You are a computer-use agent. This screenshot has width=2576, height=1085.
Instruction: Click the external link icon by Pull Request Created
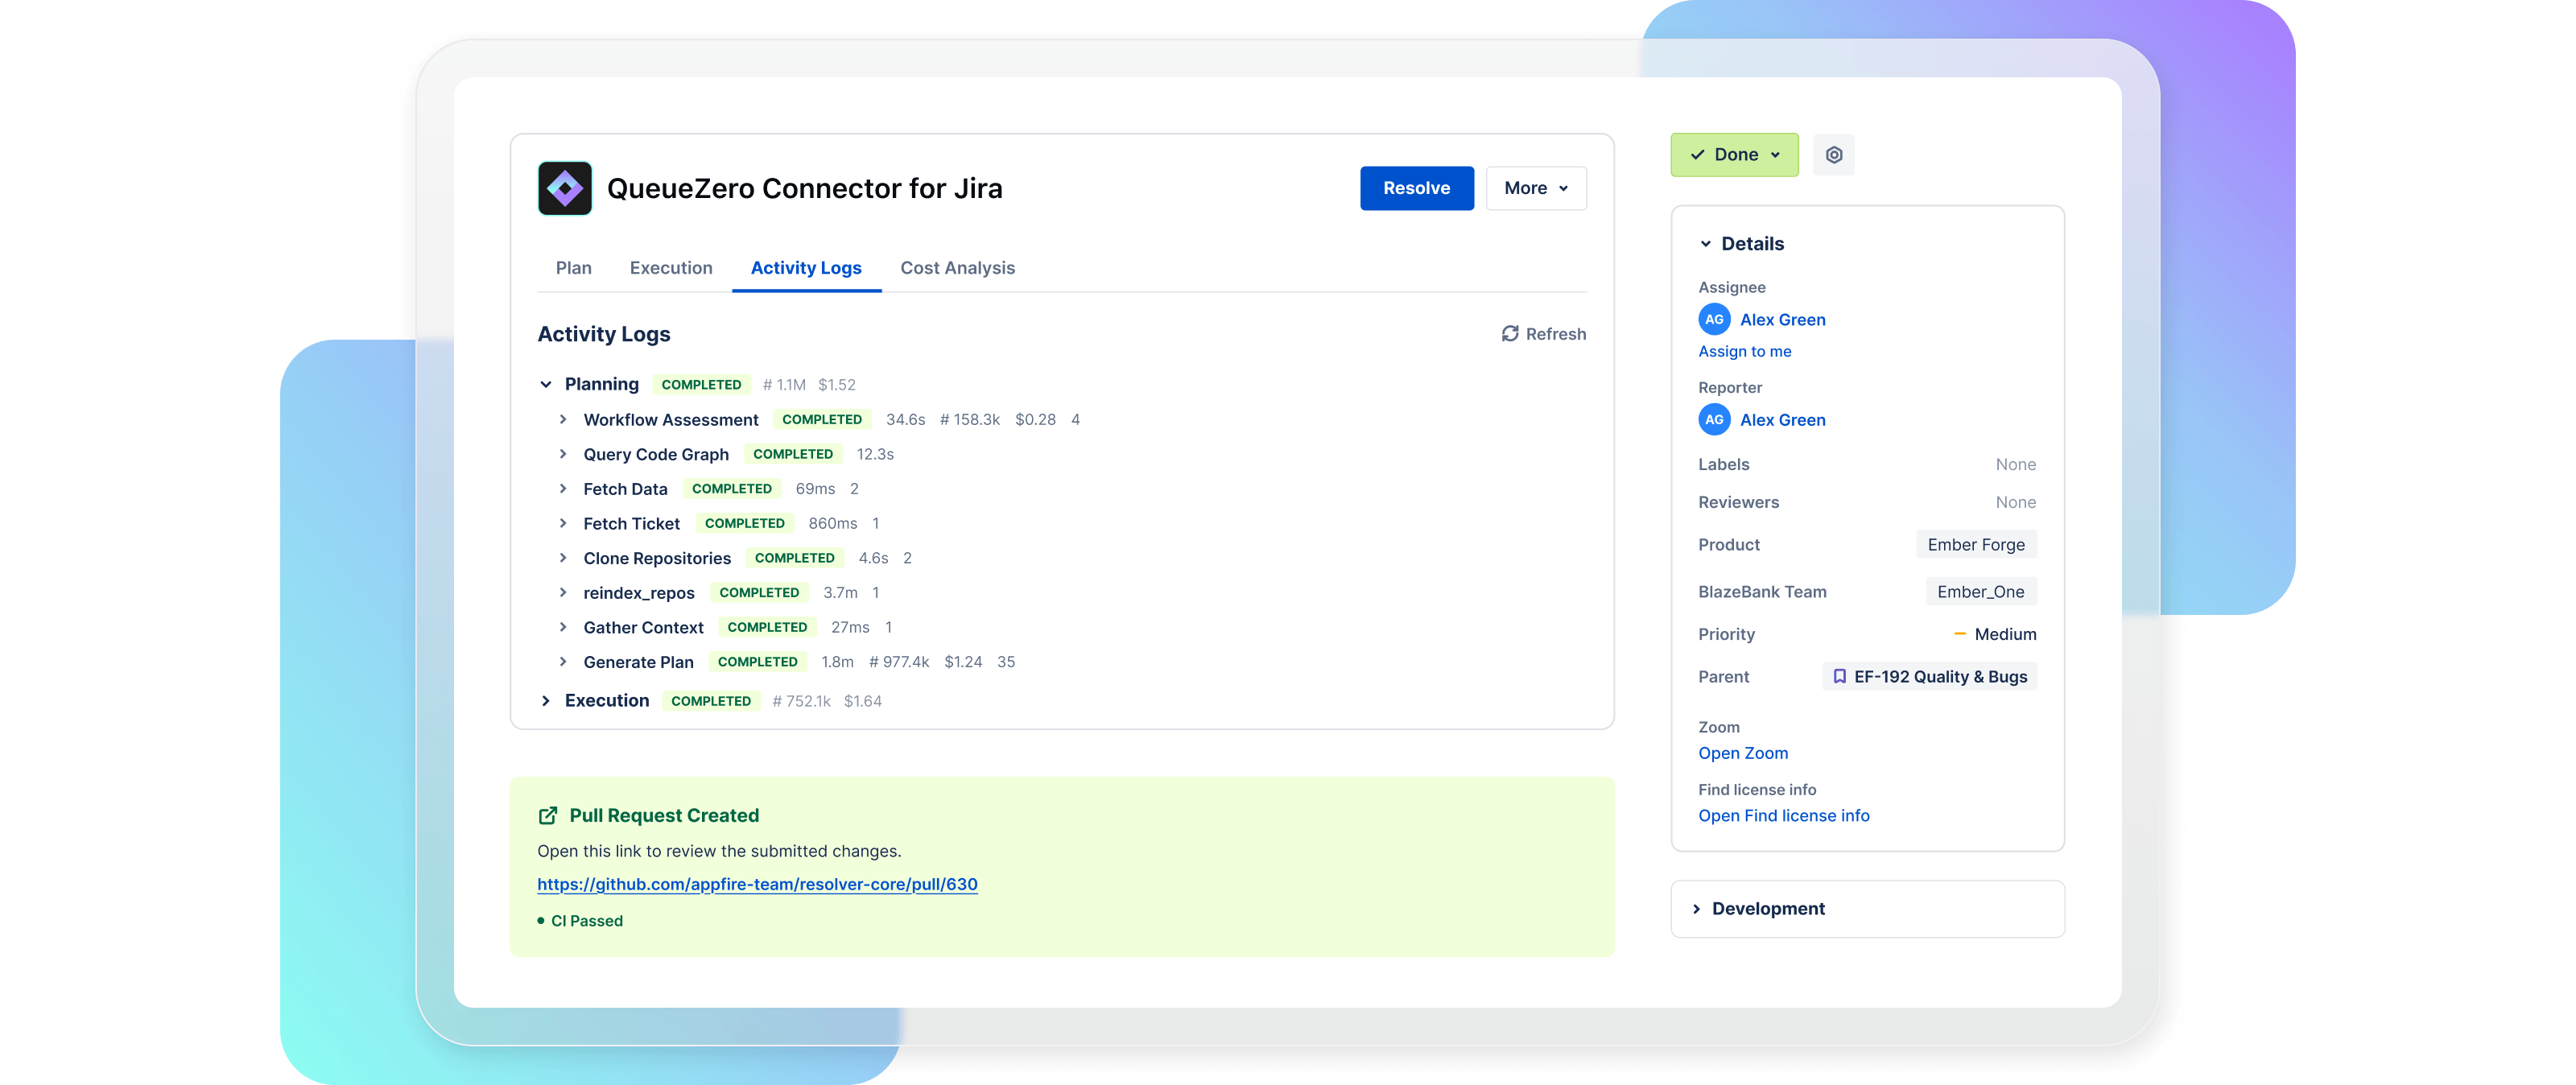click(548, 816)
